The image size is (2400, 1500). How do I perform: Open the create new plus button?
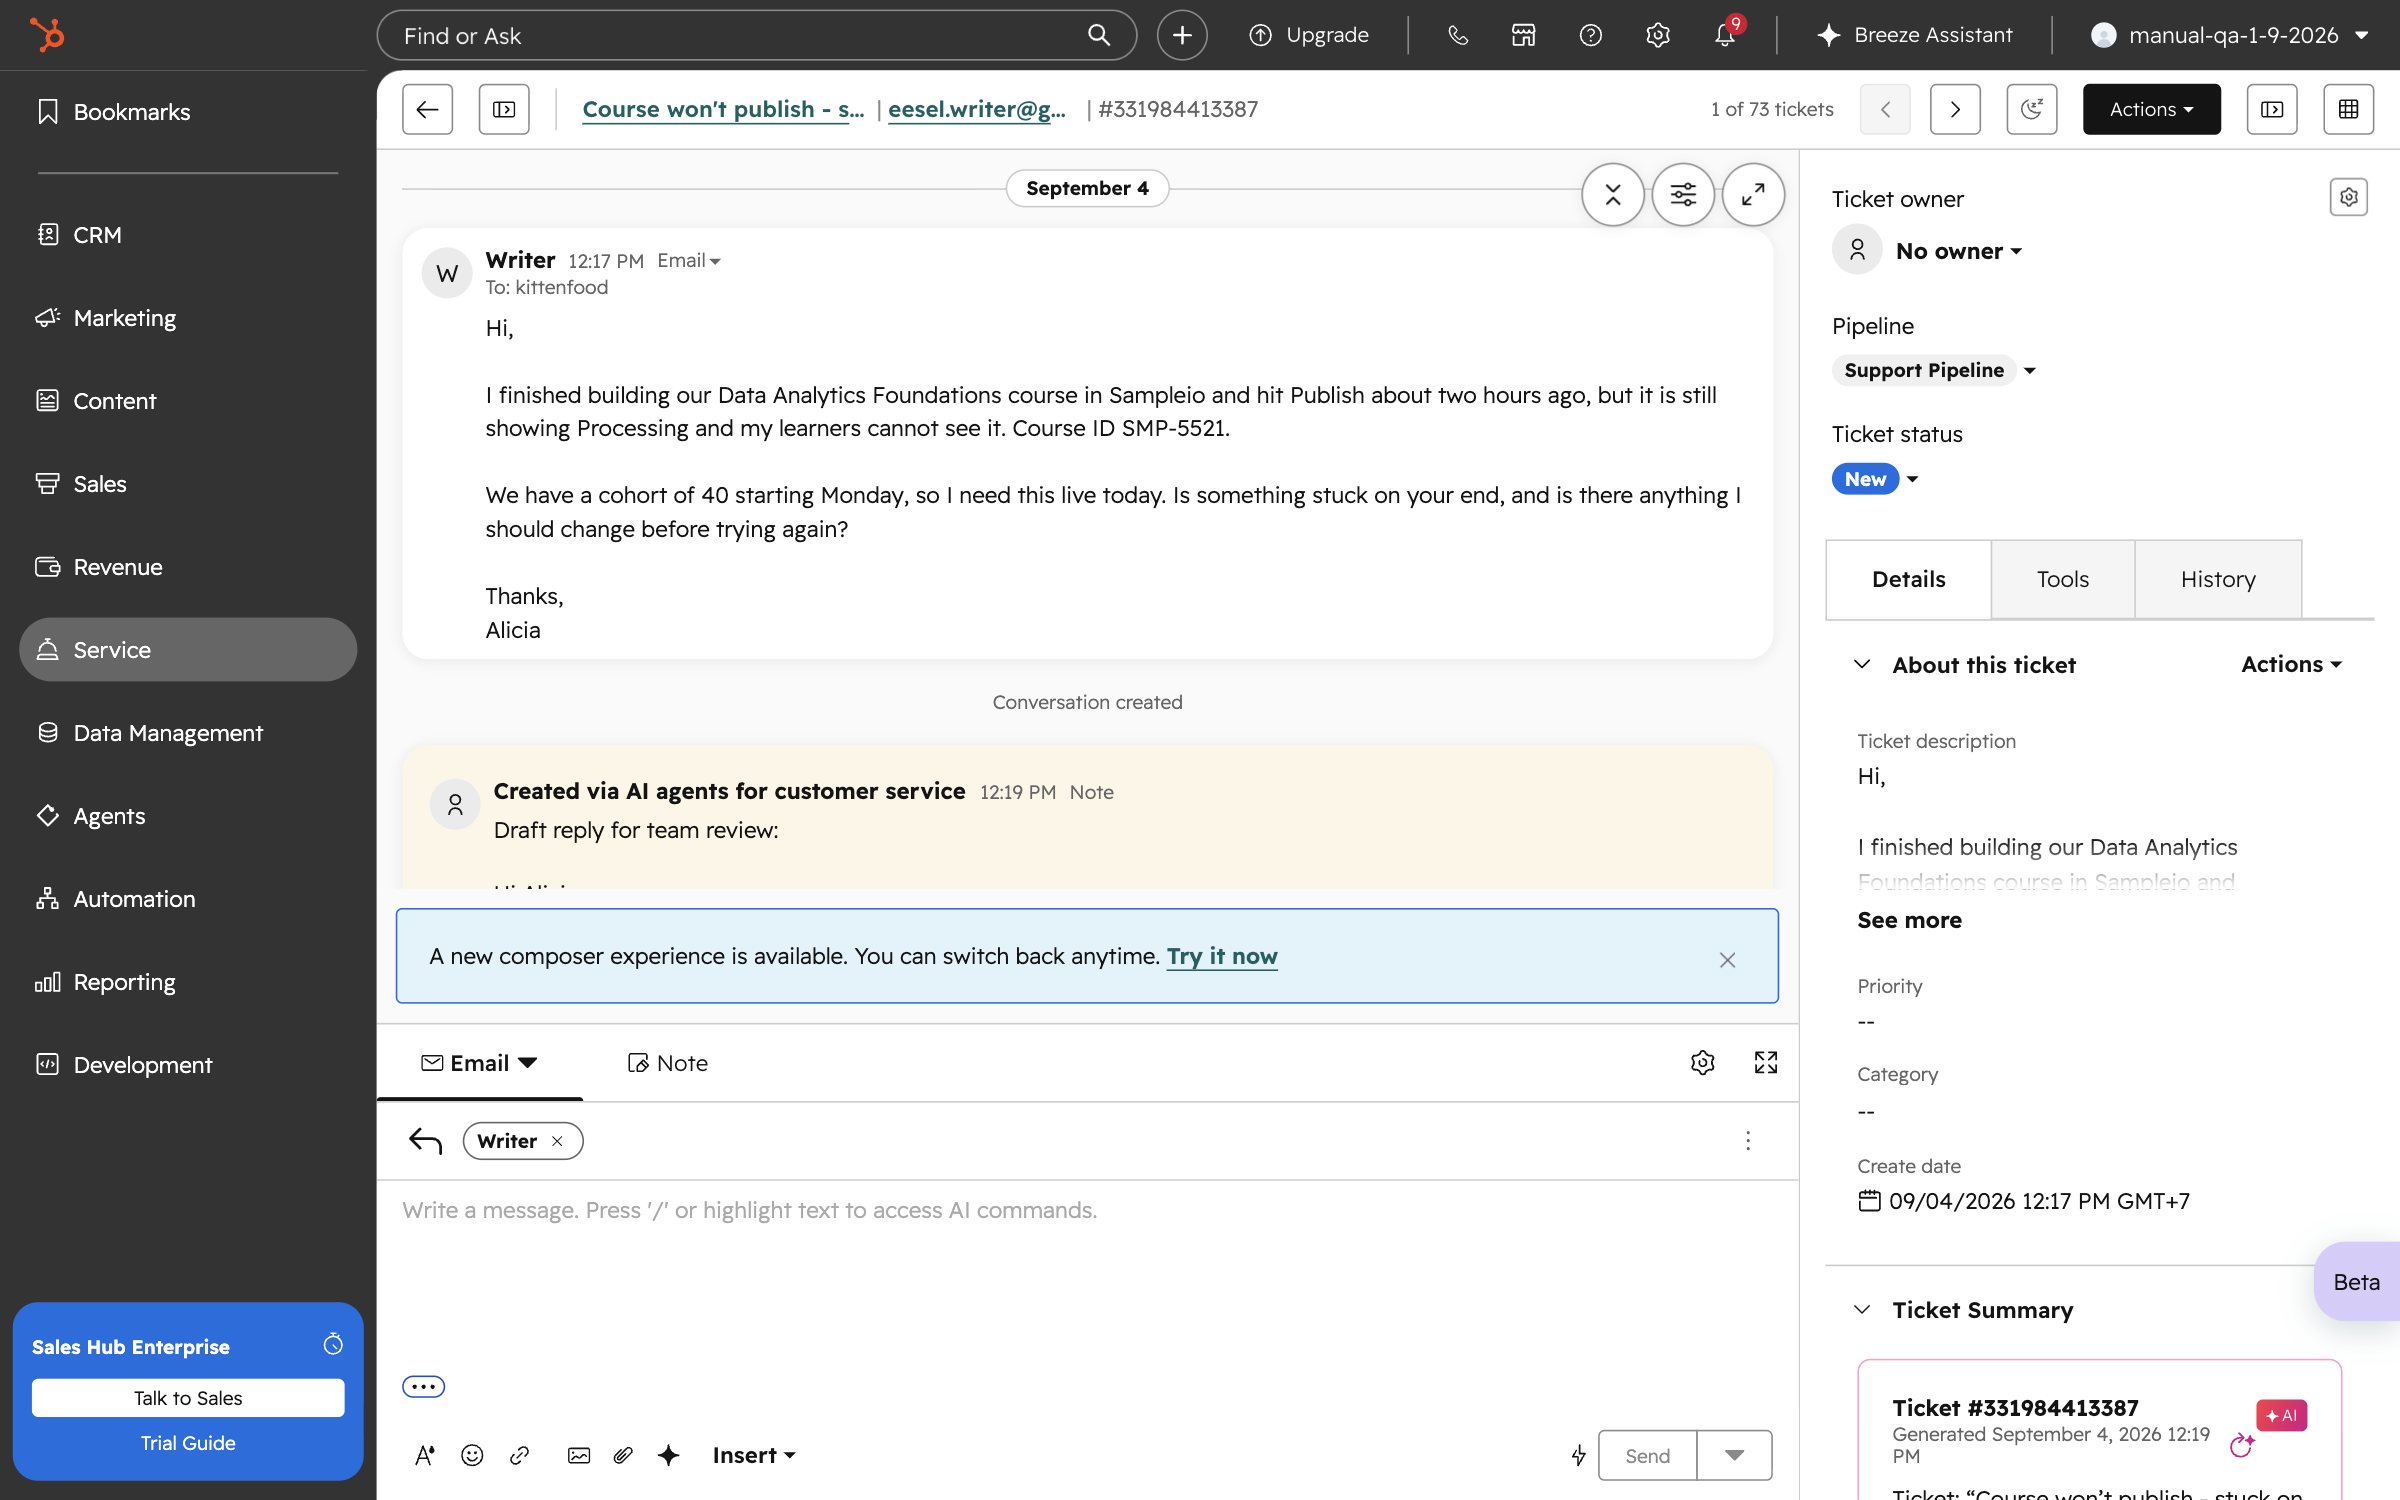1182,35
